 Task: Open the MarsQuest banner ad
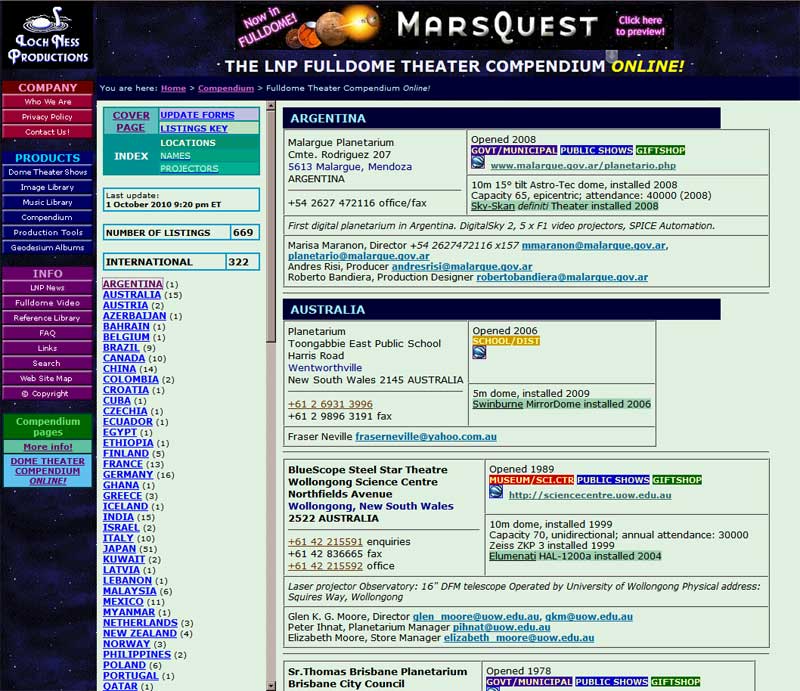(455, 26)
